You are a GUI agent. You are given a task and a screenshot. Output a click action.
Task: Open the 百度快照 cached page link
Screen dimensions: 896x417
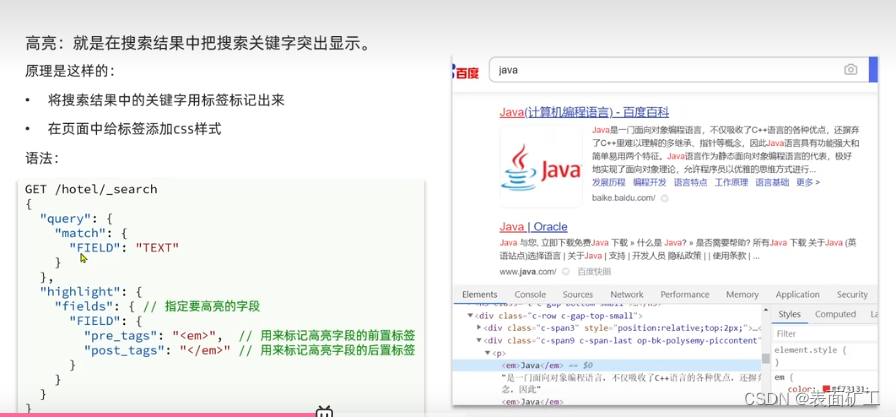[594, 271]
